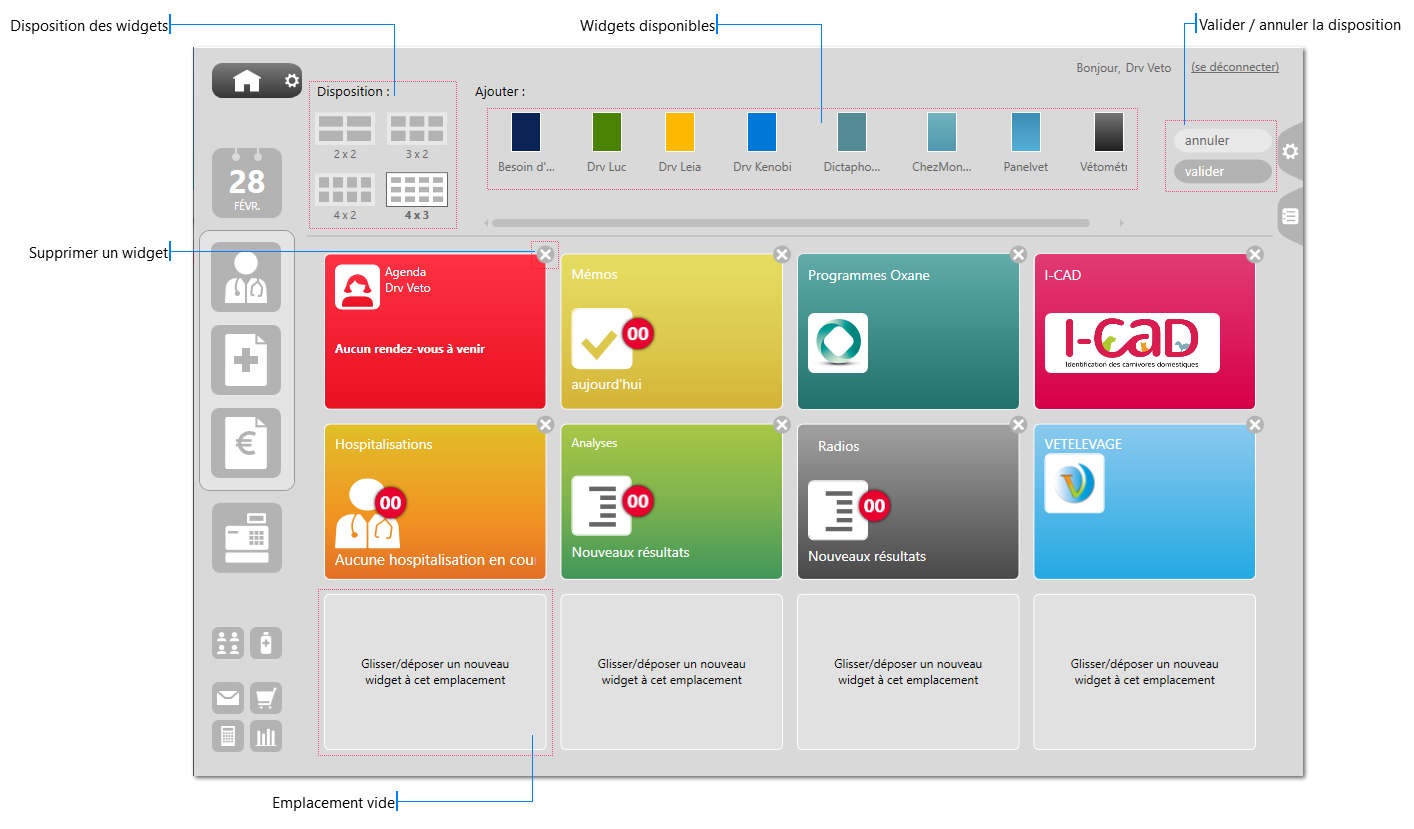Remove the Agenda Drv Veto widget

tap(545, 255)
